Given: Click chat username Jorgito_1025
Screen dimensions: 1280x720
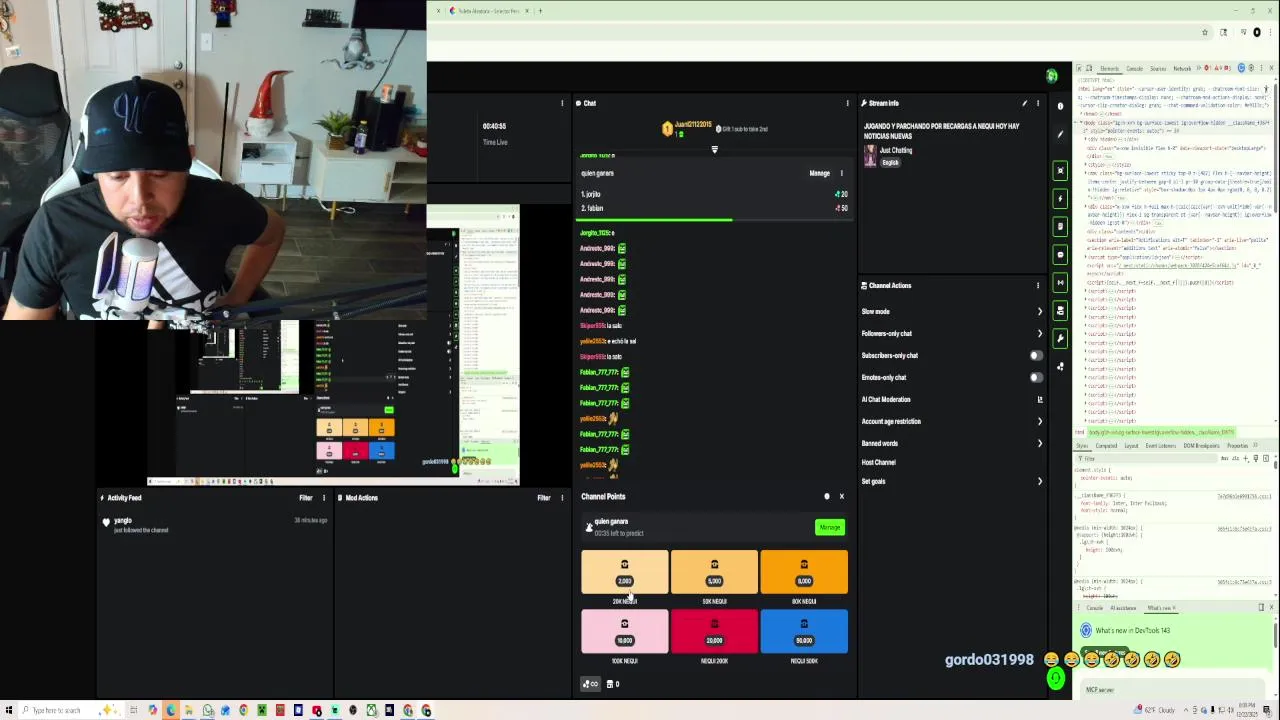Looking at the screenshot, I should [x=596, y=233].
